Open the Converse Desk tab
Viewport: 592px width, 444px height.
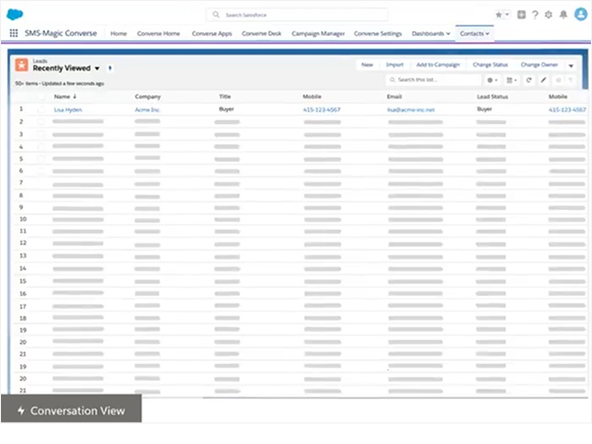click(261, 33)
